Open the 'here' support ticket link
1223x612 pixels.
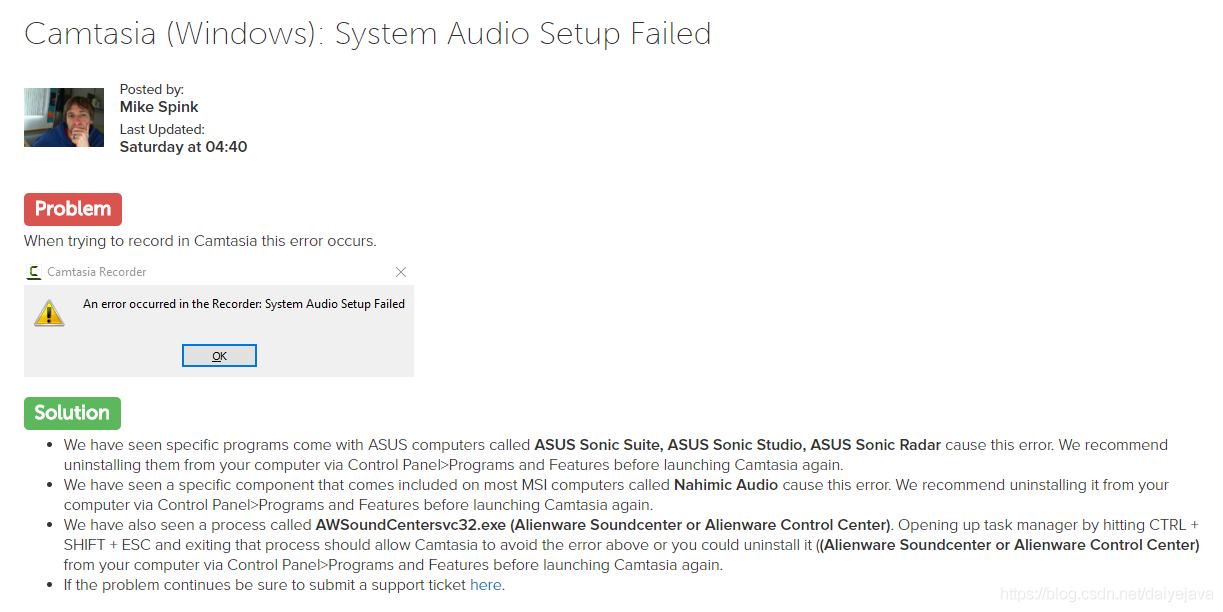(486, 585)
